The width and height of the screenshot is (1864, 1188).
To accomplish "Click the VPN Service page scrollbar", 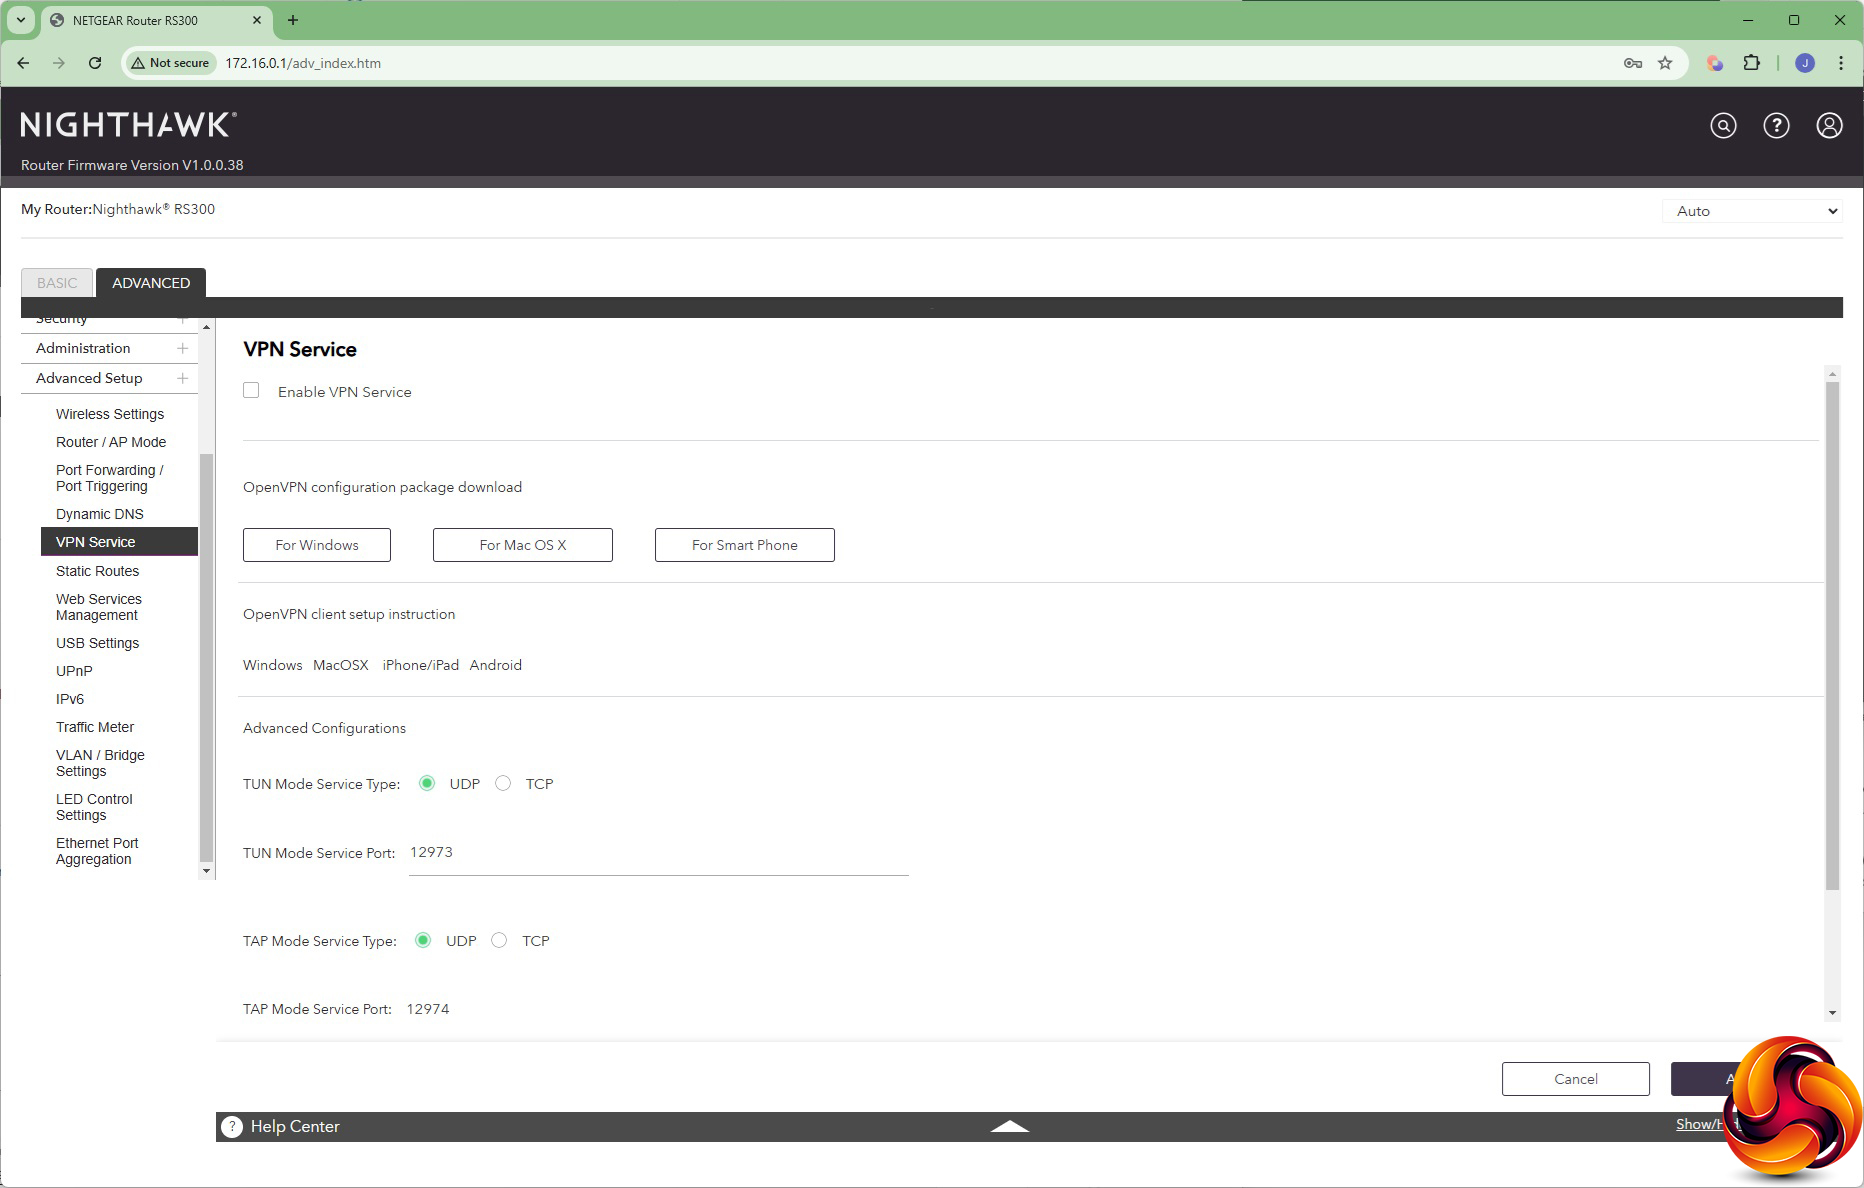I will [1832, 635].
